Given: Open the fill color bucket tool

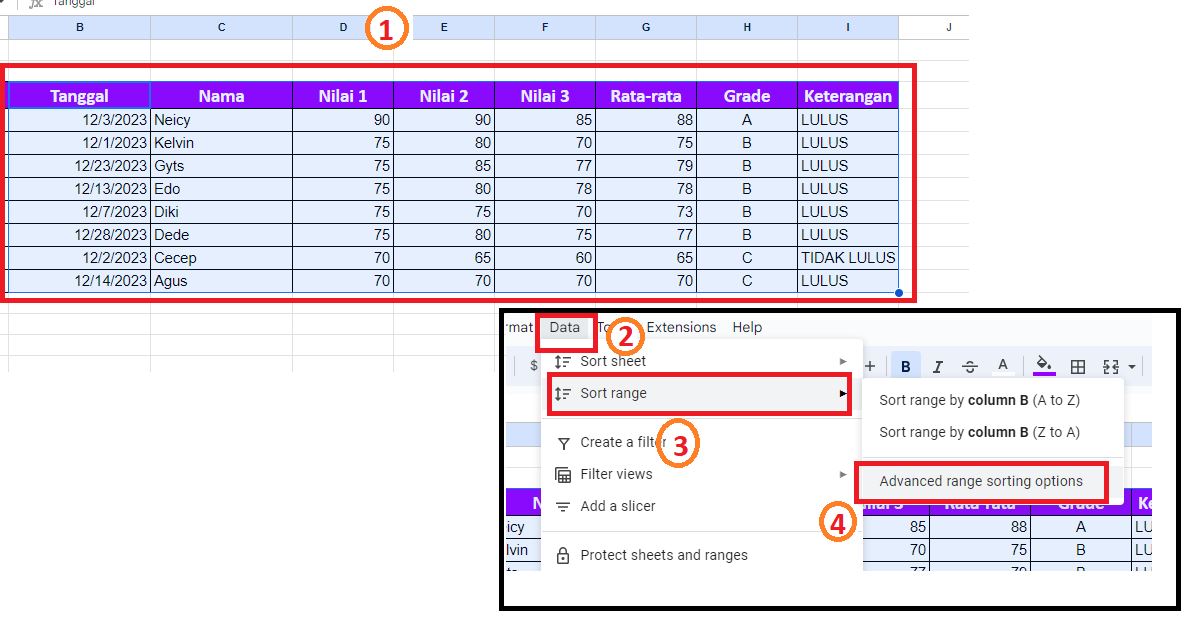Looking at the screenshot, I should pyautogui.click(x=1044, y=365).
